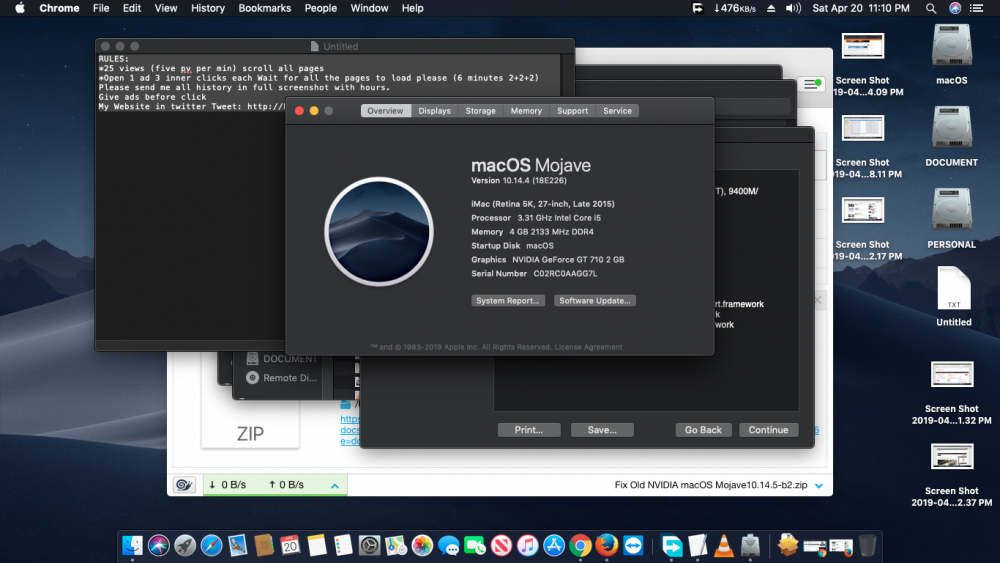
Task: Click volume speaker icon in menu bar
Action: coord(793,8)
